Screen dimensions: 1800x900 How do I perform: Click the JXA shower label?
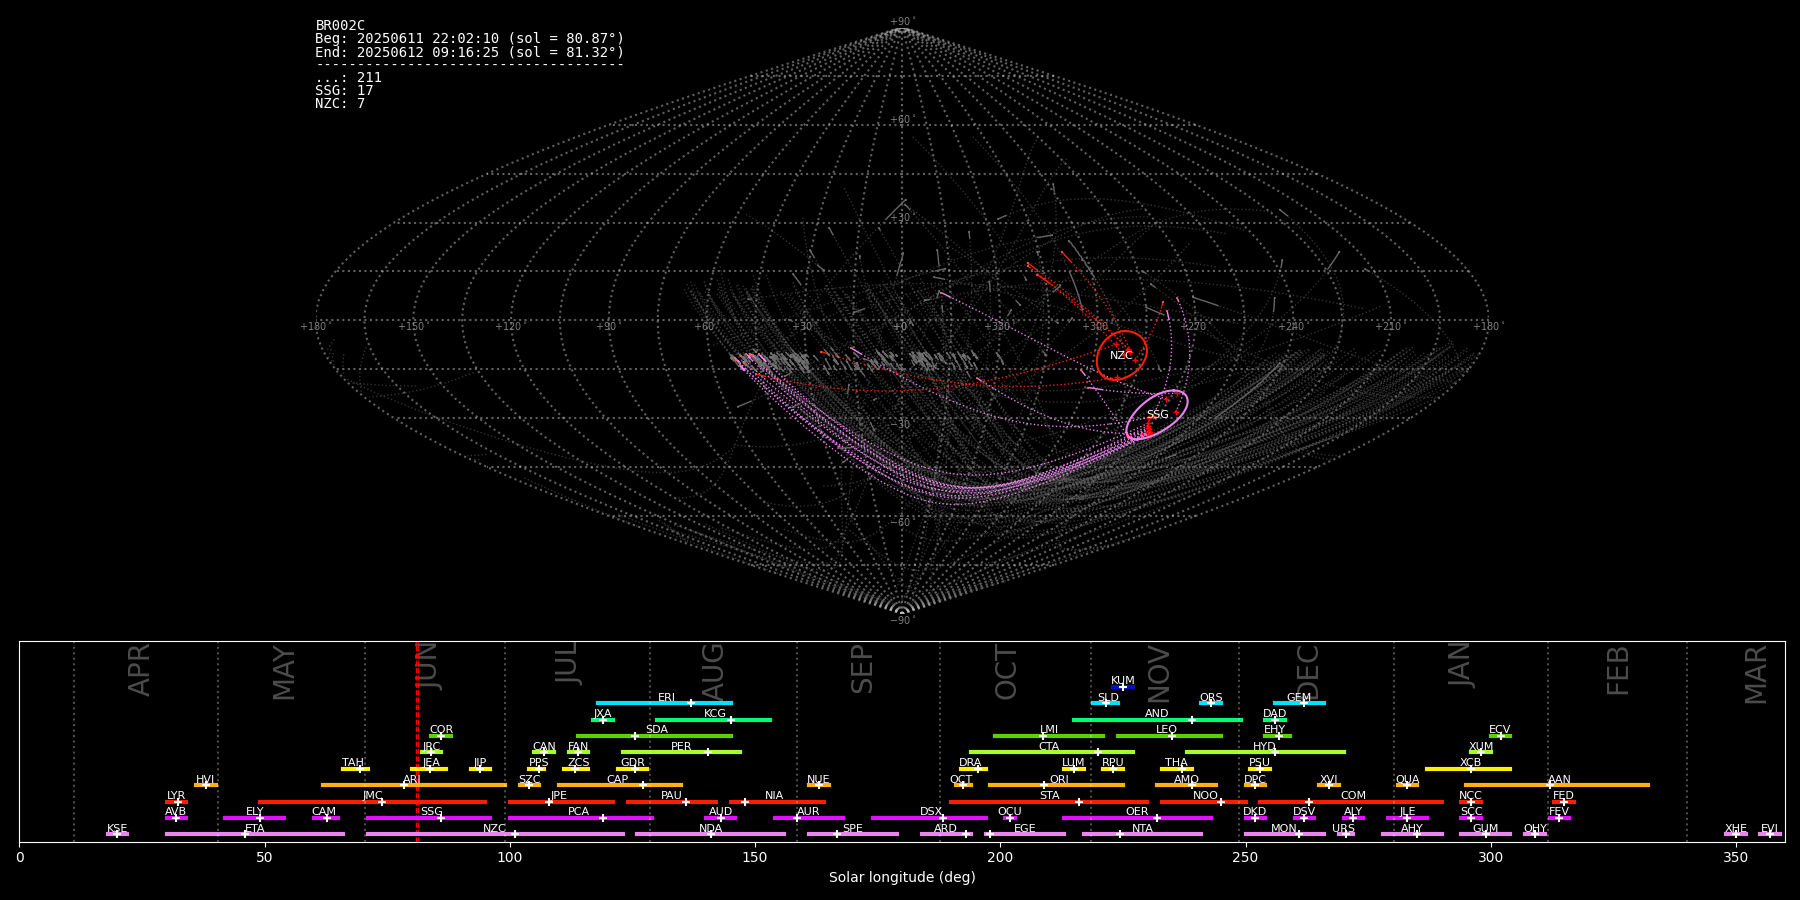coord(602,714)
